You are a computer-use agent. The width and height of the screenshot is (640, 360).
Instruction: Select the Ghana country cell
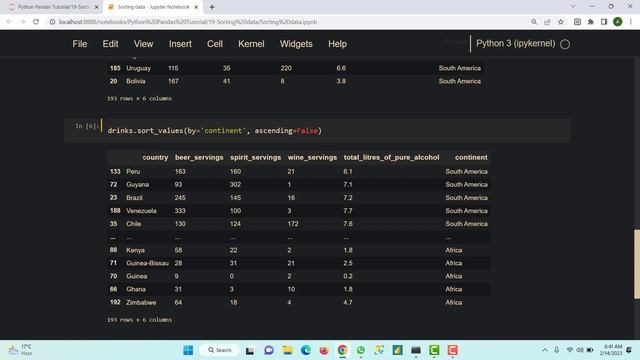(136, 289)
